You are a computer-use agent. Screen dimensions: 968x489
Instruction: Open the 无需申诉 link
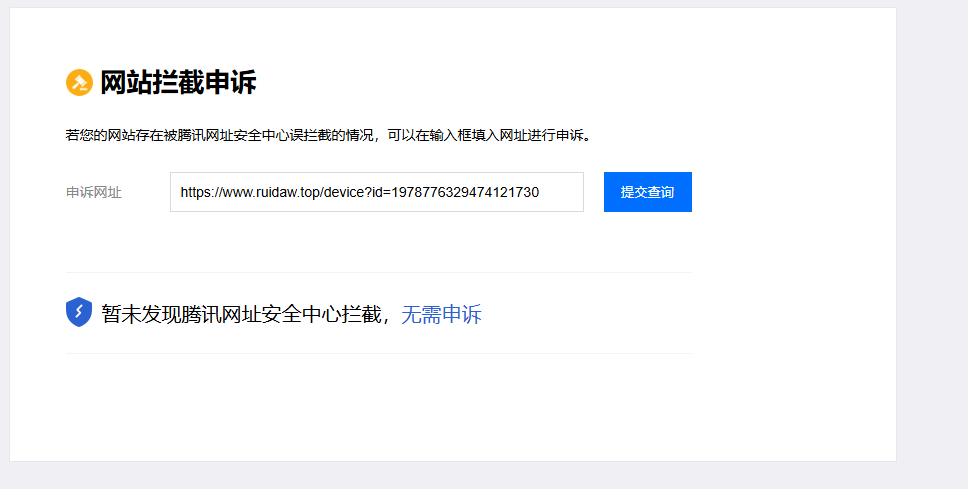(441, 314)
